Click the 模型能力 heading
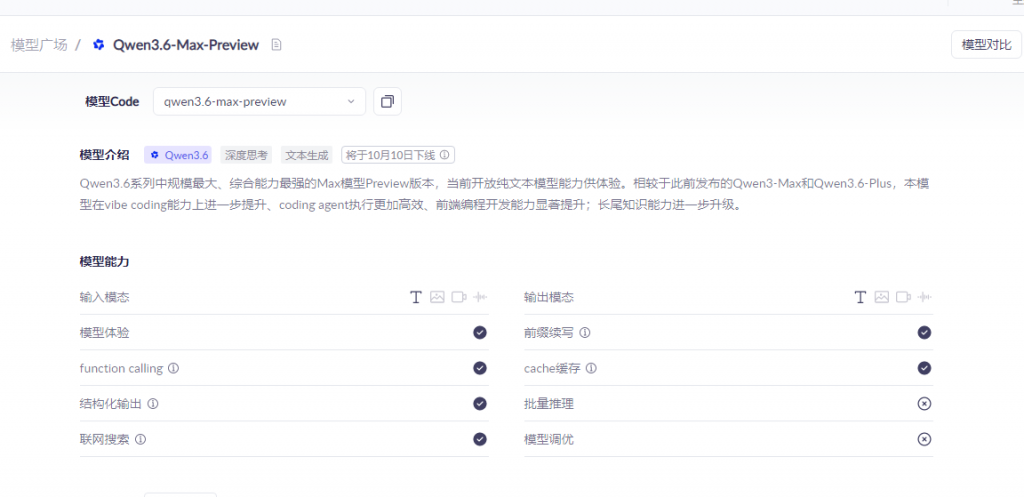The height and width of the screenshot is (497, 1024). pos(104,262)
